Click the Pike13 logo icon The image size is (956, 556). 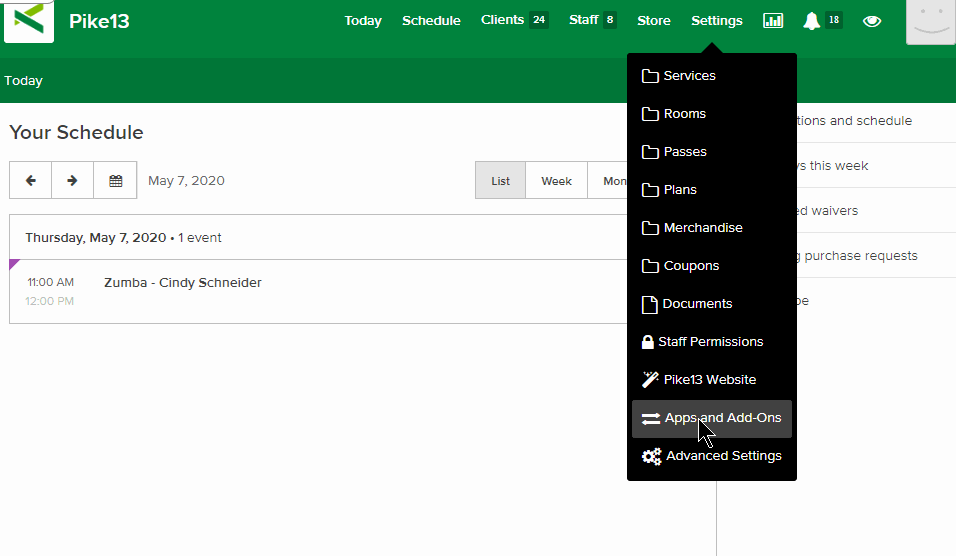coord(29,21)
